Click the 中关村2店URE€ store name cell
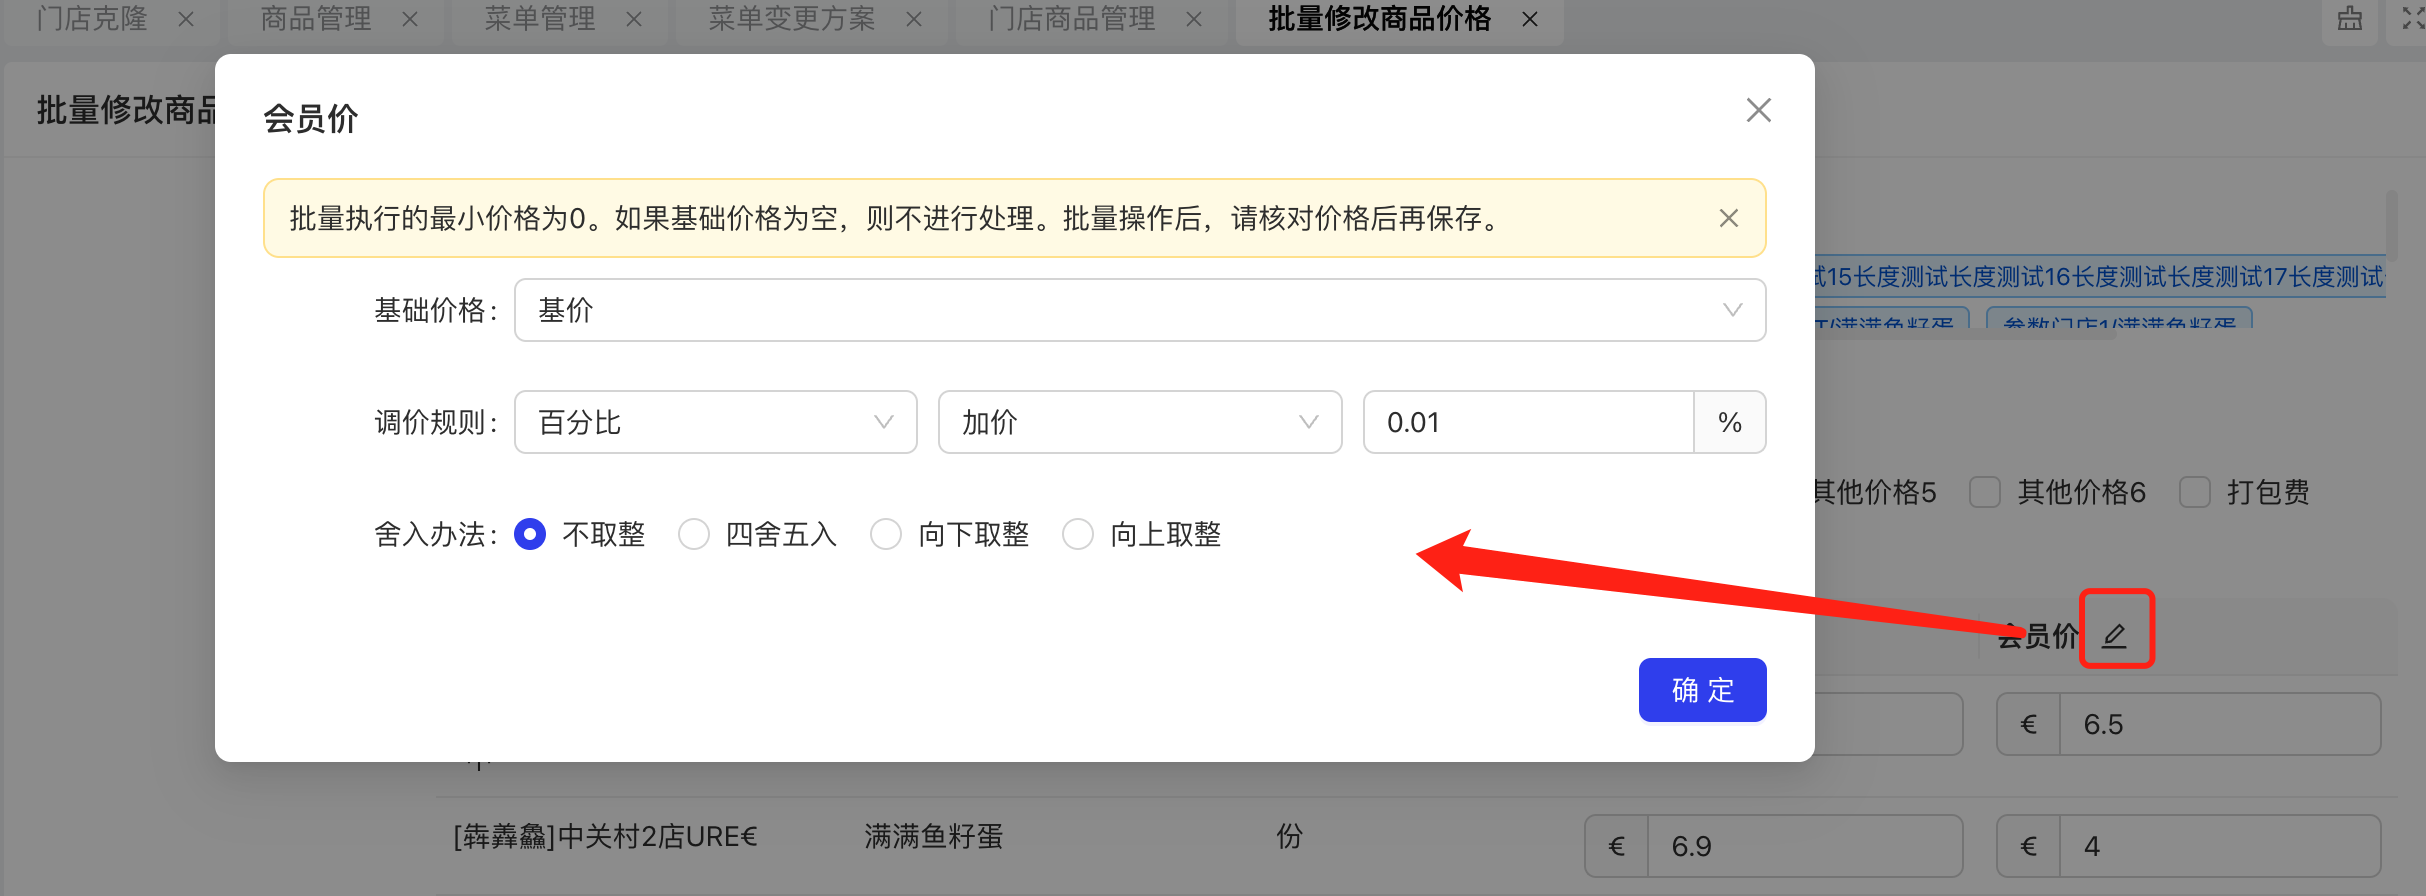The image size is (2426, 896). (x=606, y=836)
